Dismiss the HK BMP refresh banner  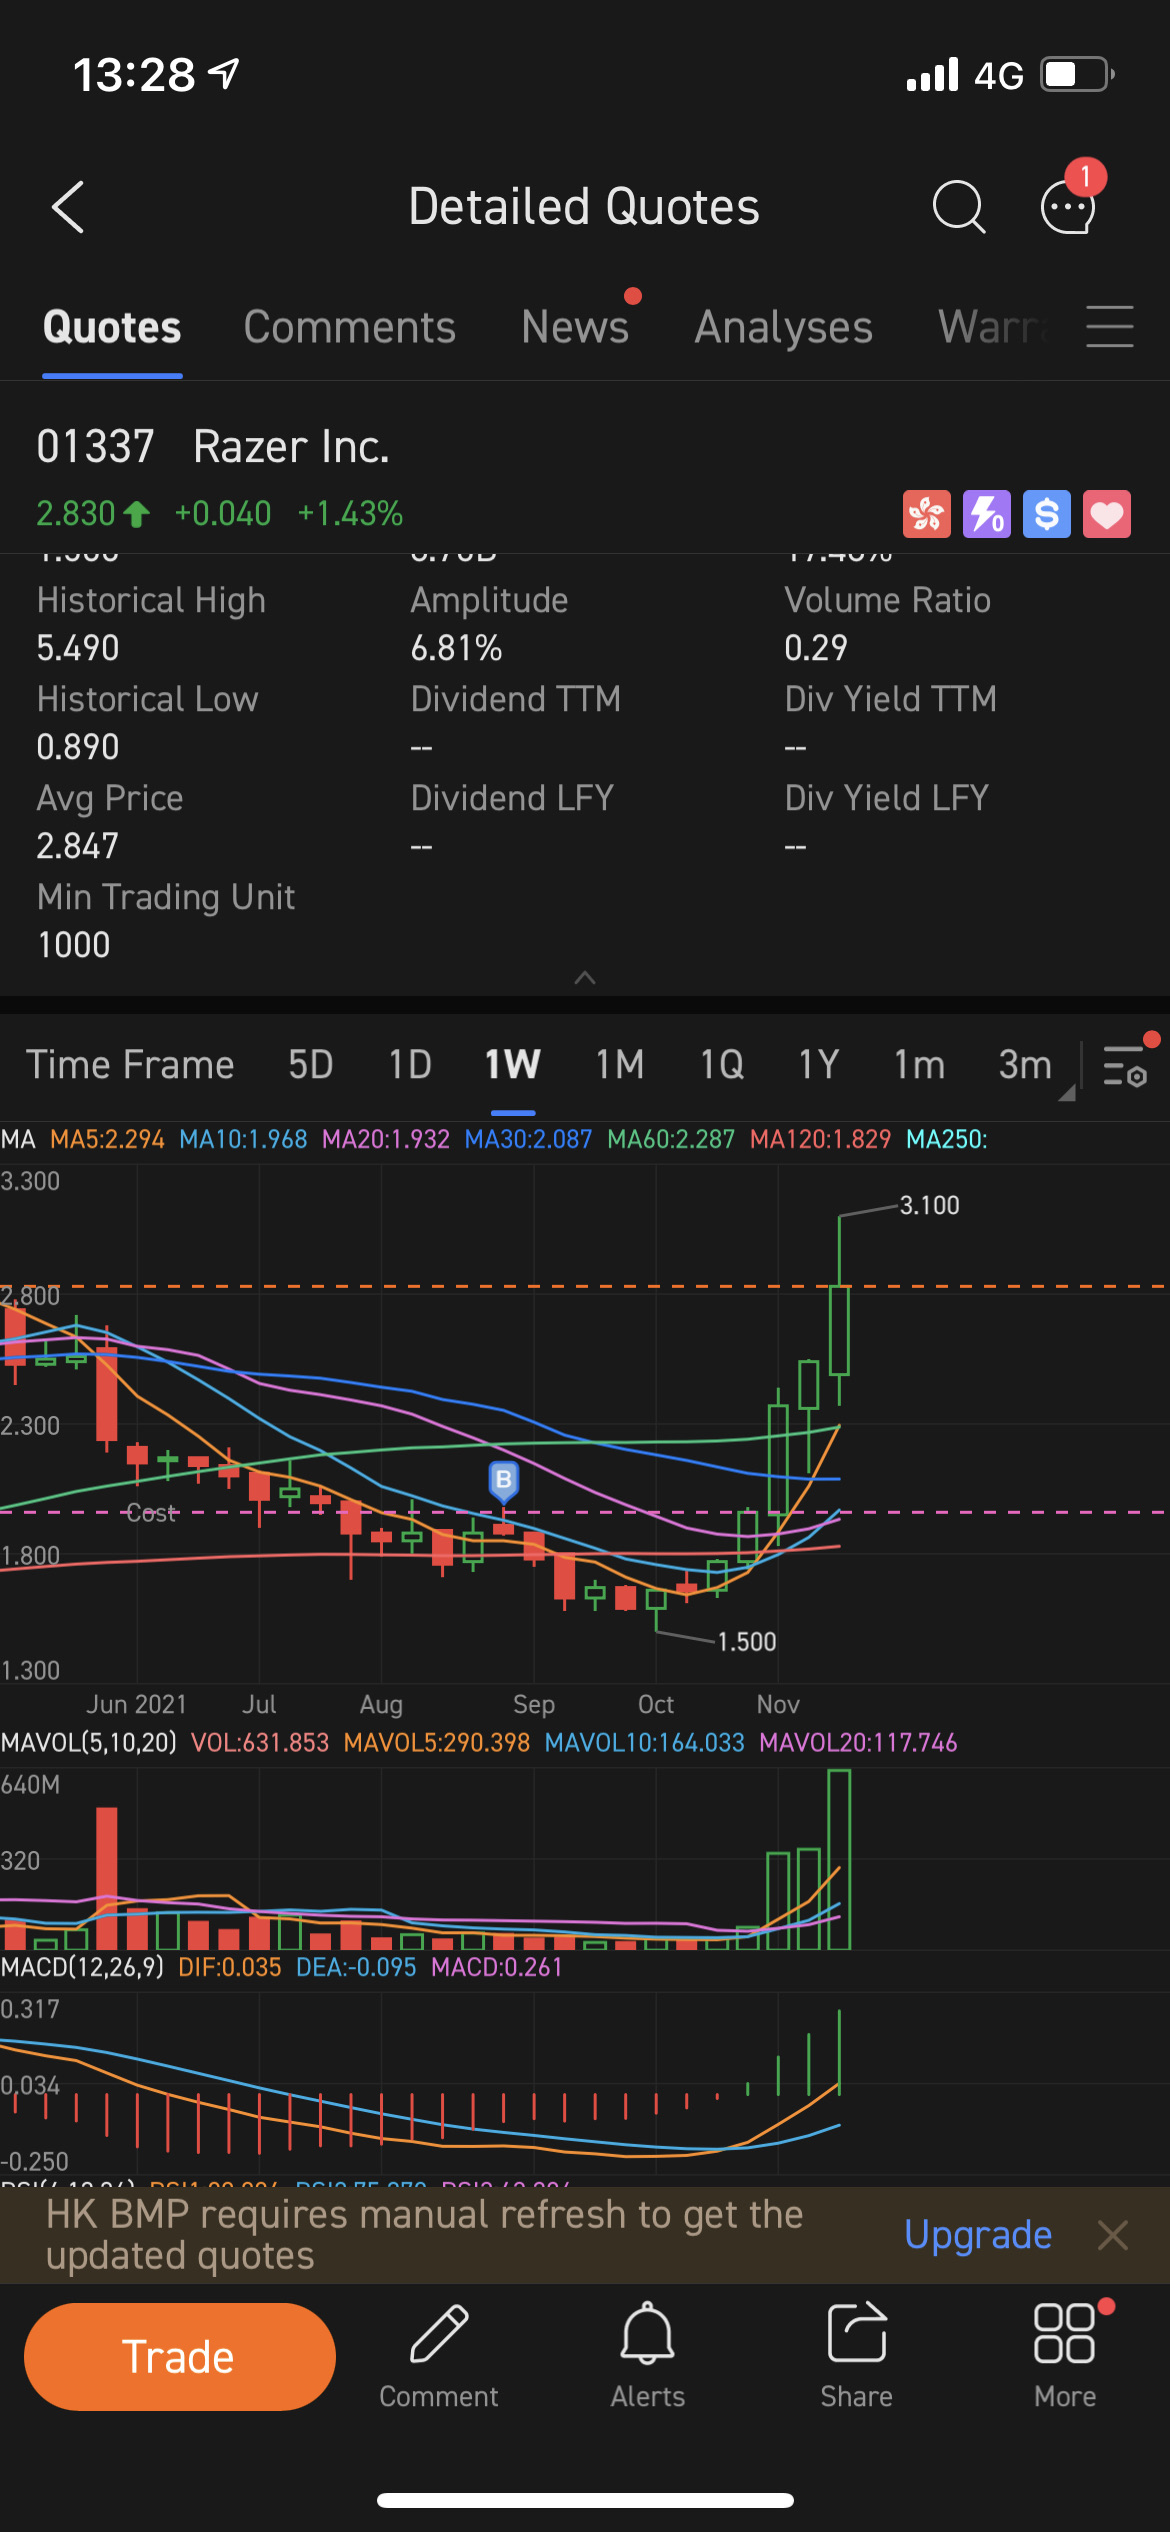click(1113, 2235)
